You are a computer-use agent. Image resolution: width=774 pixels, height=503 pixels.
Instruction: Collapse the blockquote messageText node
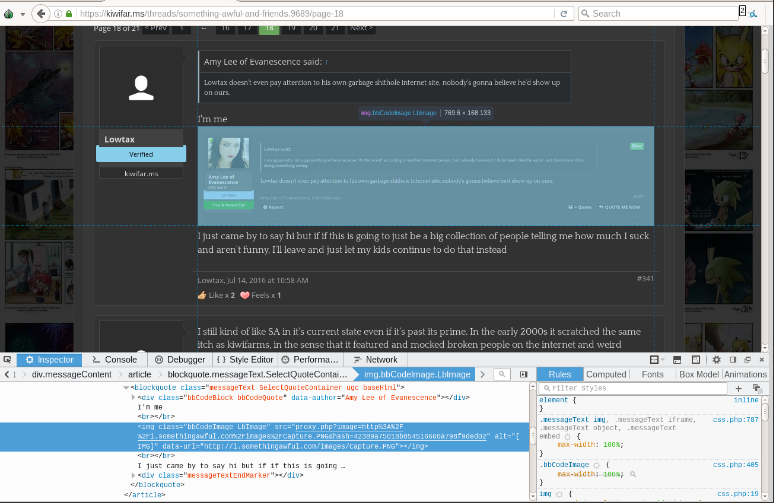126,387
